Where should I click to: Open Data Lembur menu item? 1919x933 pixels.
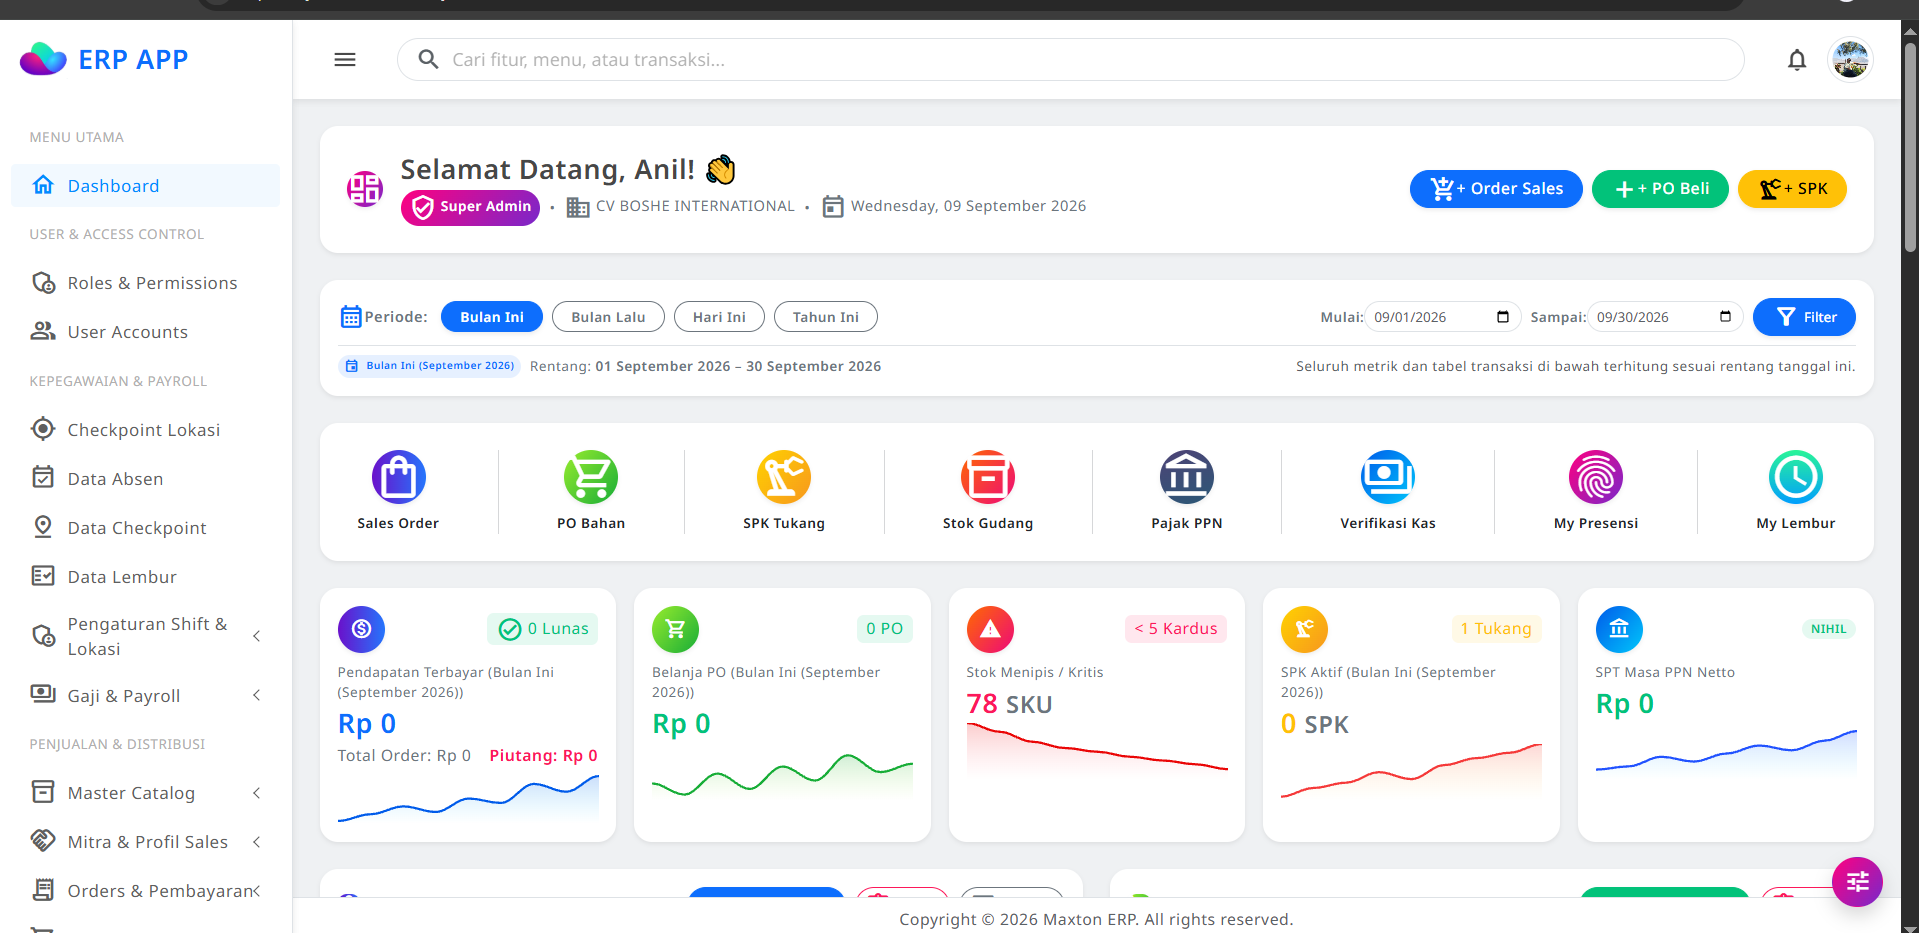[146, 577]
